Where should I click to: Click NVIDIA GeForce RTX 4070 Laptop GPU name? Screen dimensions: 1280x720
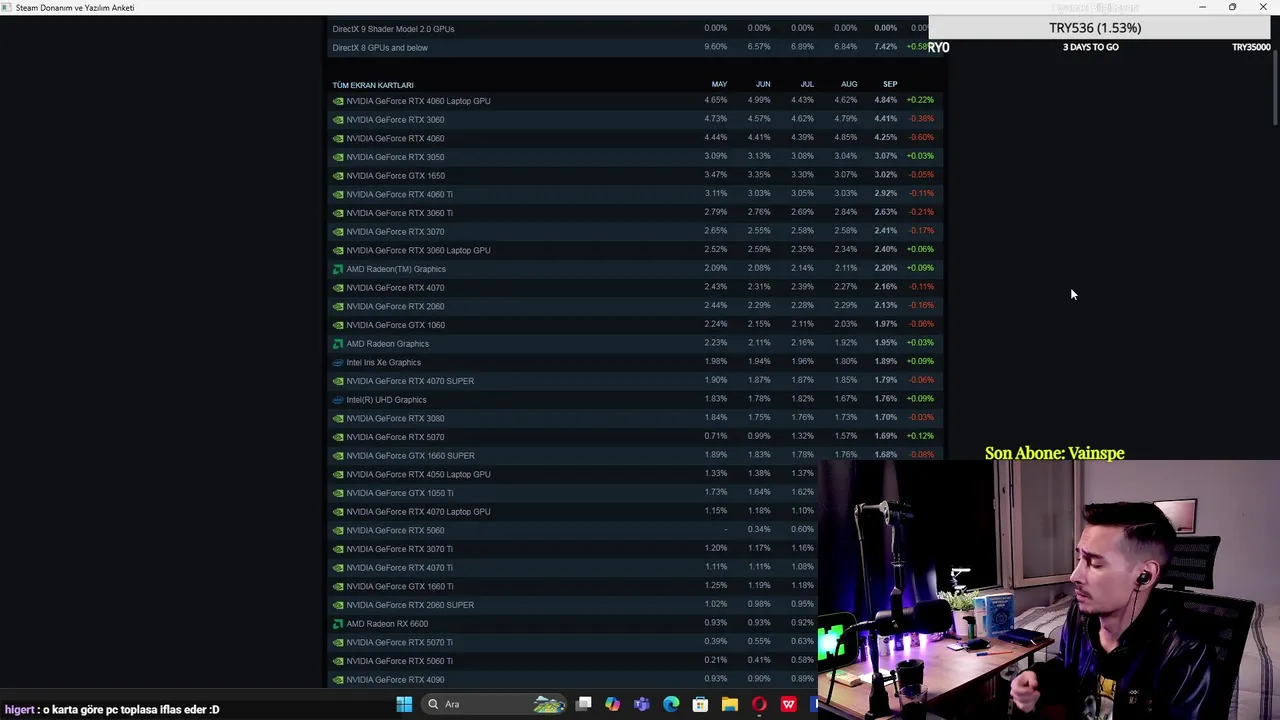pyautogui.click(x=418, y=512)
